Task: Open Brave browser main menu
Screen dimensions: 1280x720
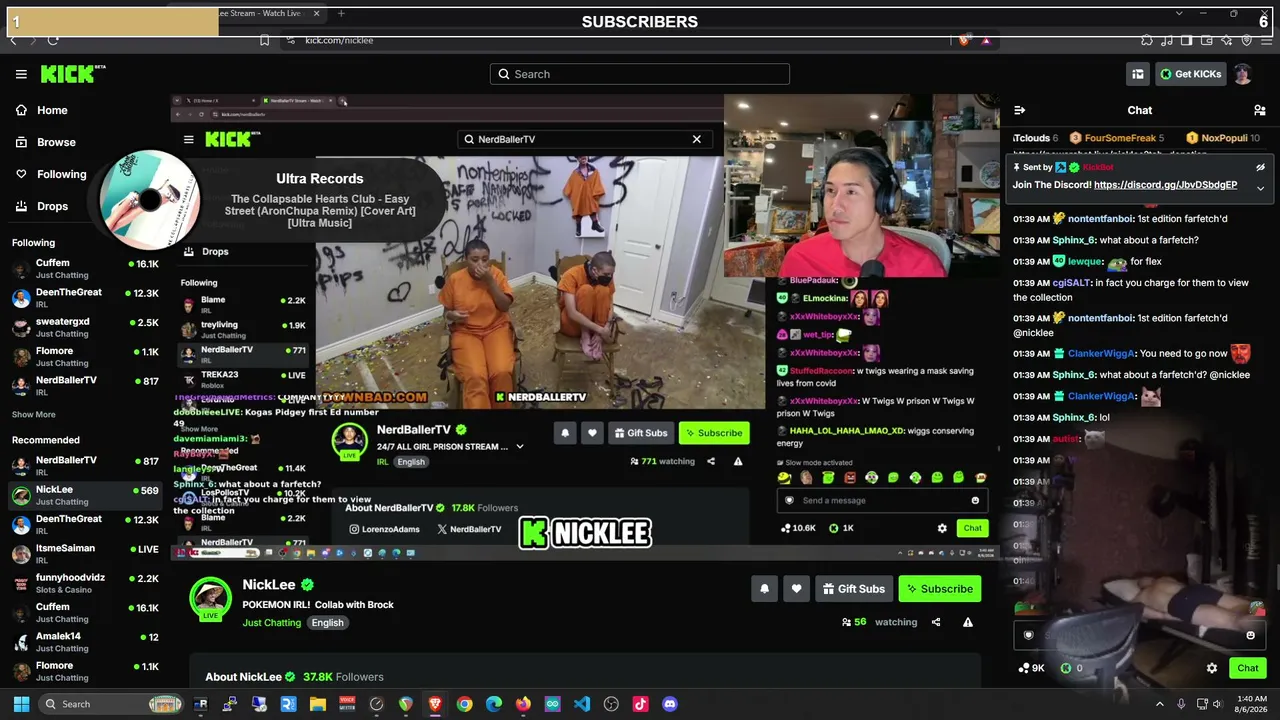Action: (1267, 40)
